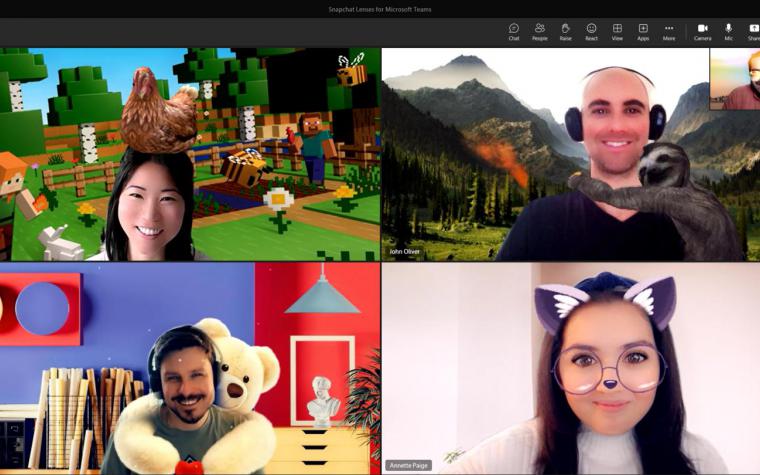Mute the Mic
Image resolution: width=760 pixels, height=475 pixels.
coord(728,32)
